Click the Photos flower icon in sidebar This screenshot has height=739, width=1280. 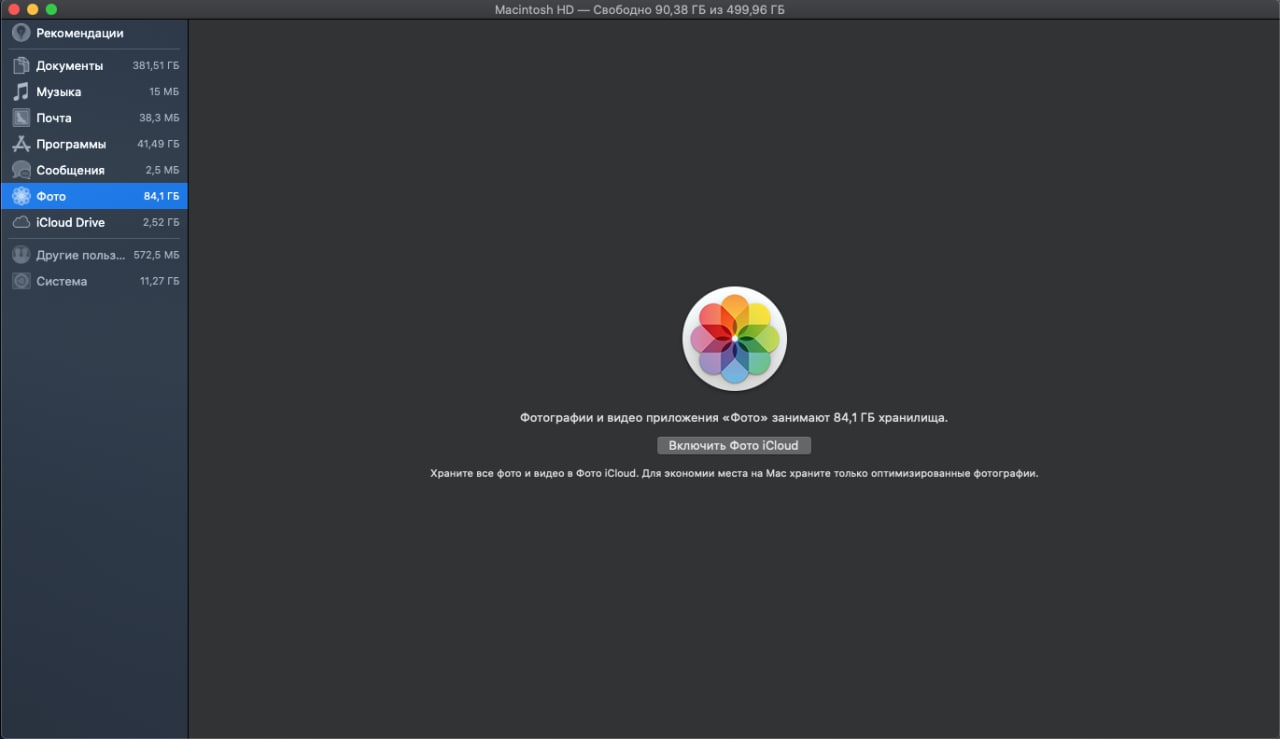[21, 196]
